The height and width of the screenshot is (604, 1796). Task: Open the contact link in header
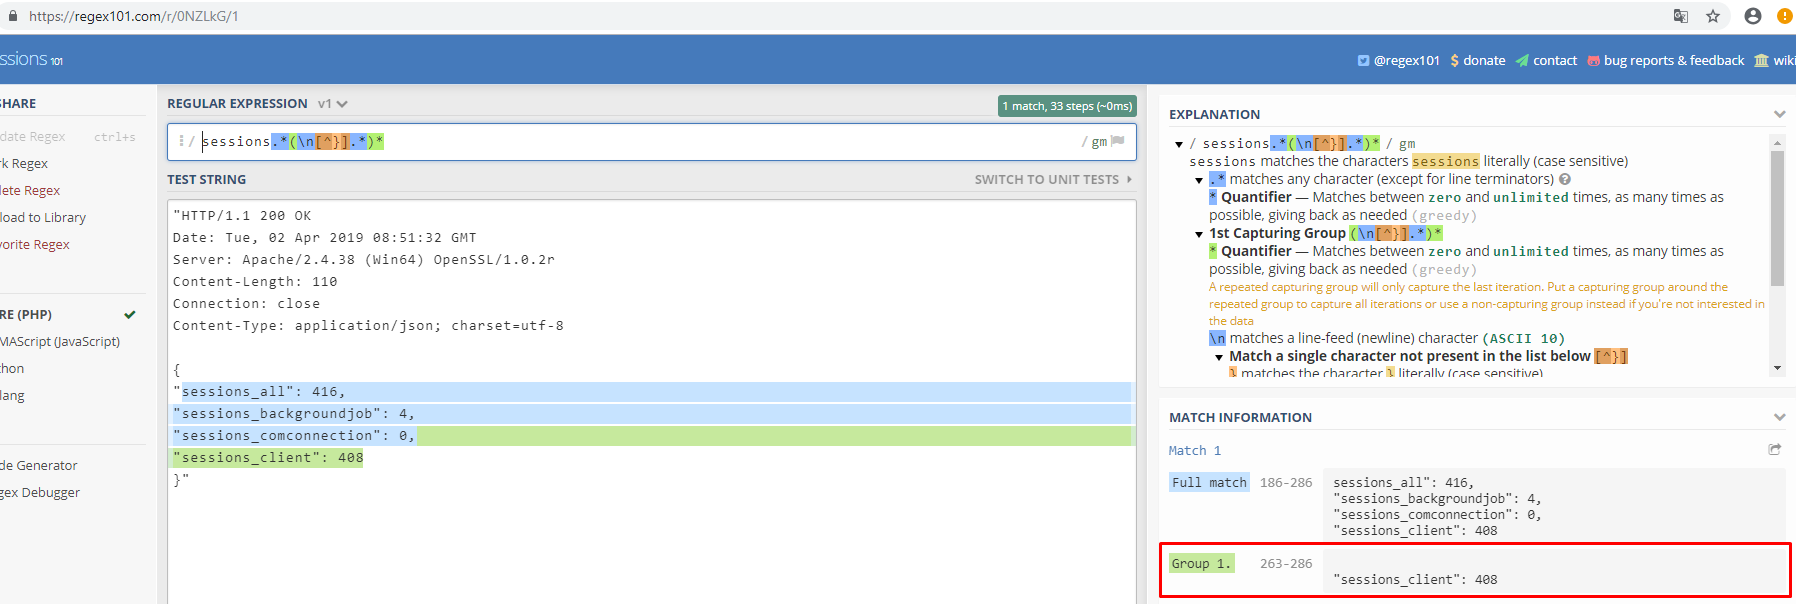click(1546, 60)
